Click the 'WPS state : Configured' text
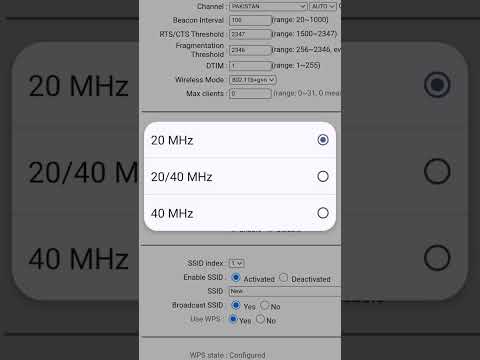The width and height of the screenshot is (480, 360). (x=228, y=355)
